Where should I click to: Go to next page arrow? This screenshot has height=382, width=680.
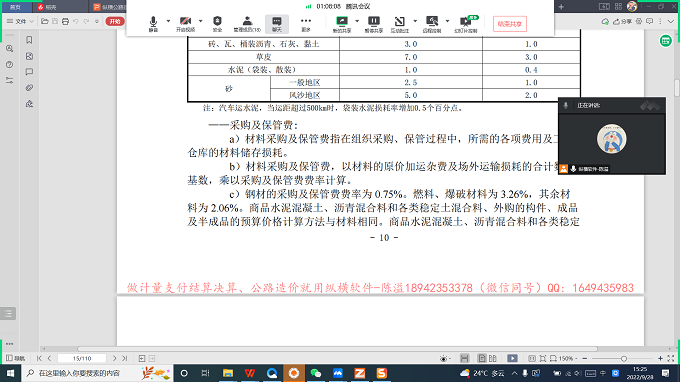114,358
